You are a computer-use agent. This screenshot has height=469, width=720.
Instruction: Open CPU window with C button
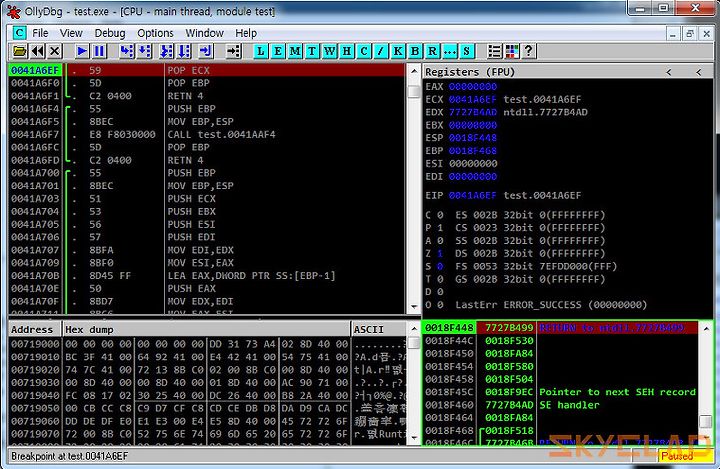(364, 51)
